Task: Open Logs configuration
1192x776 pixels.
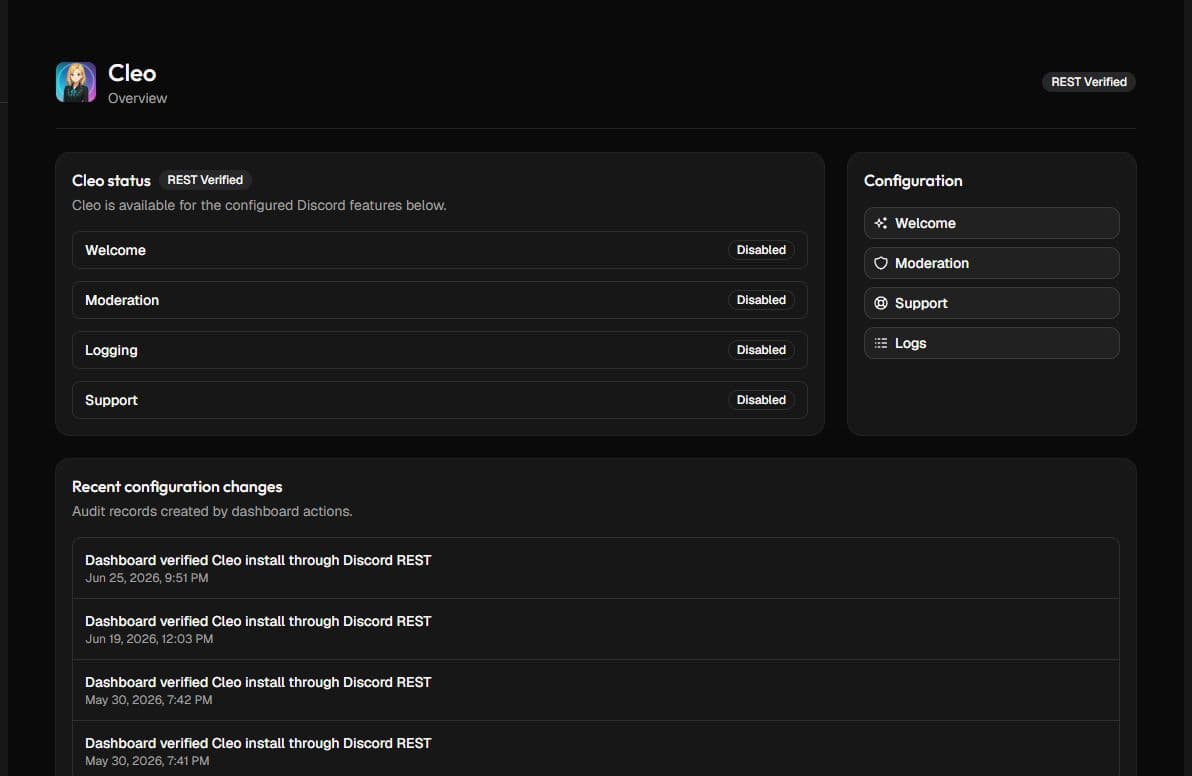Action: pos(991,344)
